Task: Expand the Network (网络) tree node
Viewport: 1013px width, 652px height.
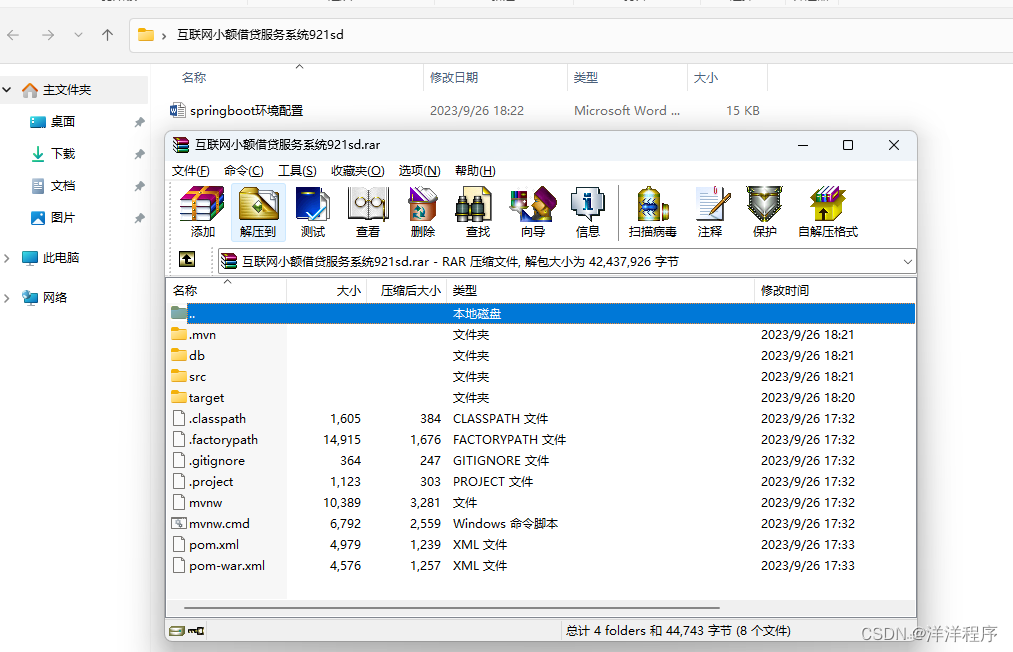Action: point(6,298)
